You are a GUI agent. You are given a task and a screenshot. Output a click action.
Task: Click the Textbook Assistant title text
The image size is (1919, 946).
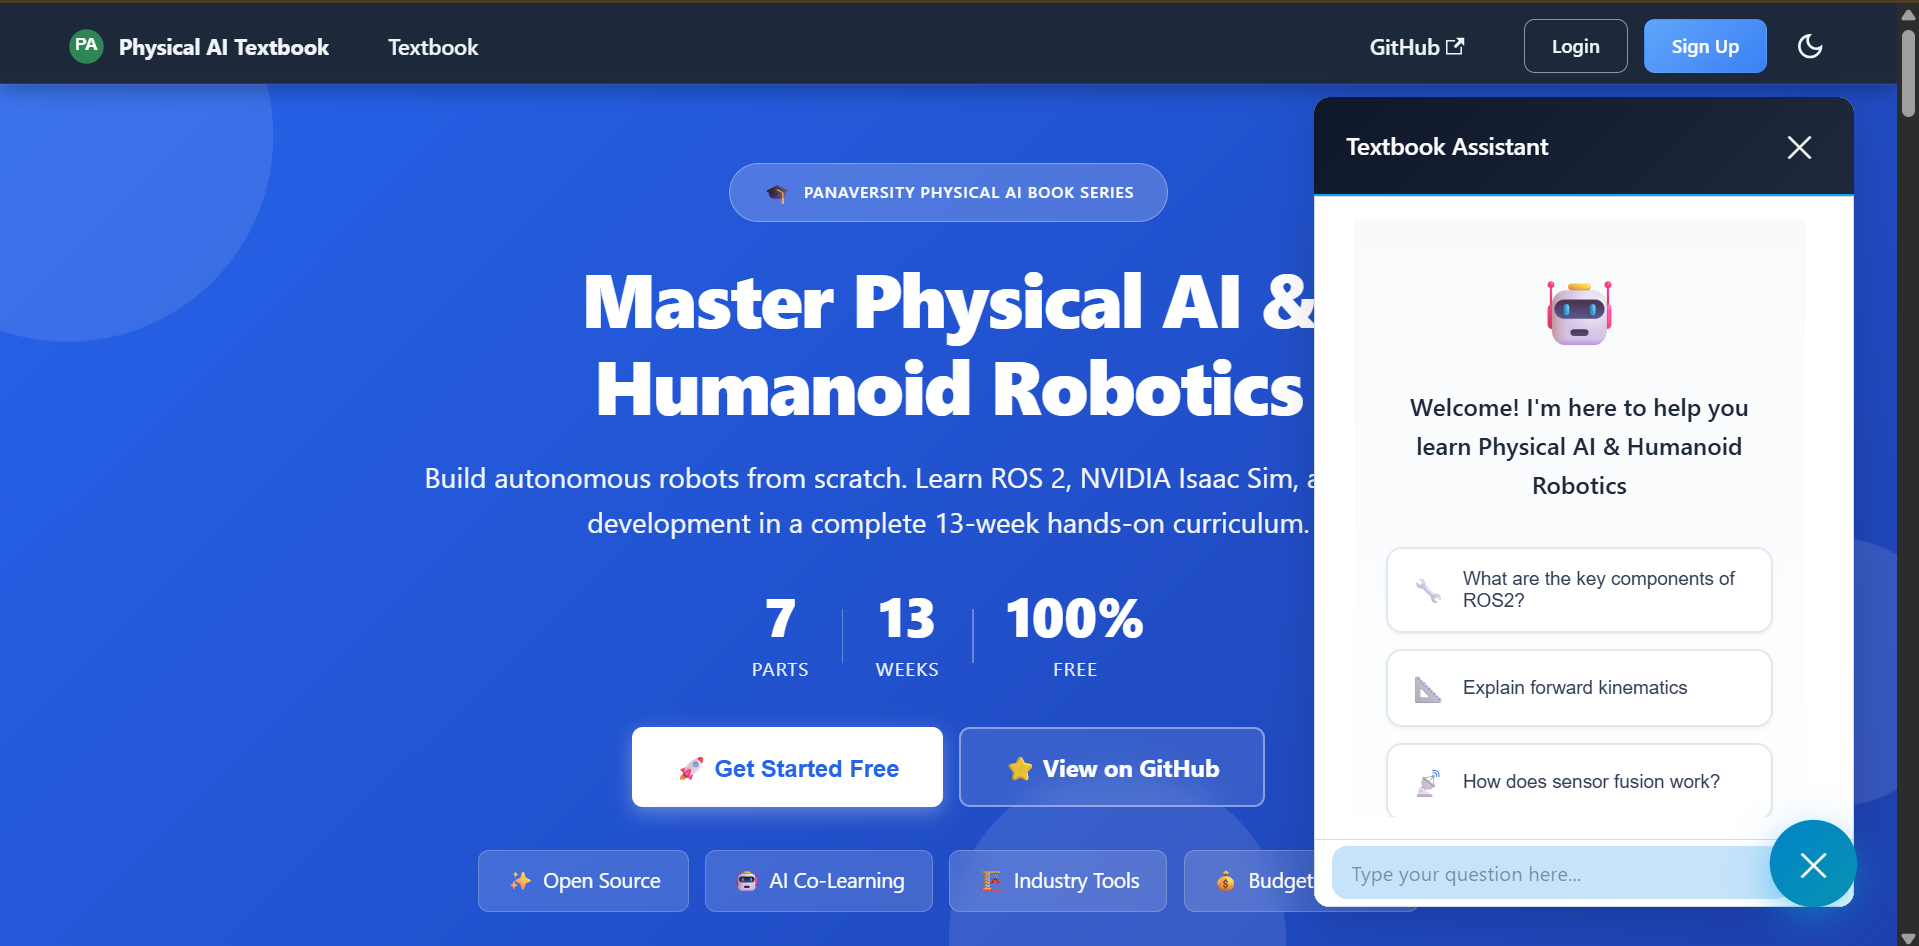[1447, 147]
